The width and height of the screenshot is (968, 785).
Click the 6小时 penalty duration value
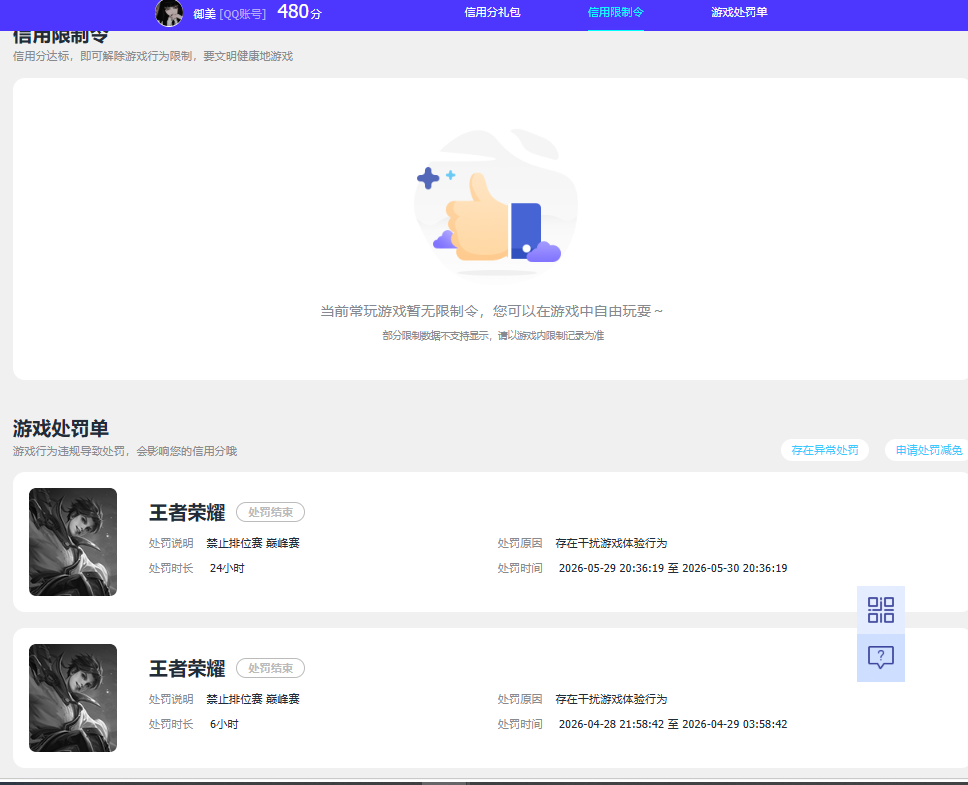point(224,724)
